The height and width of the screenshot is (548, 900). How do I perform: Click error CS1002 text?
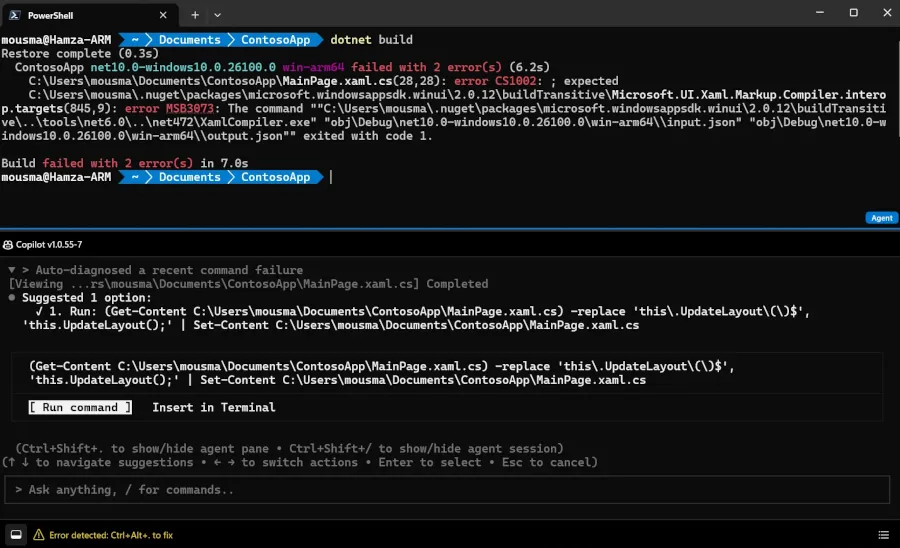(x=495, y=81)
